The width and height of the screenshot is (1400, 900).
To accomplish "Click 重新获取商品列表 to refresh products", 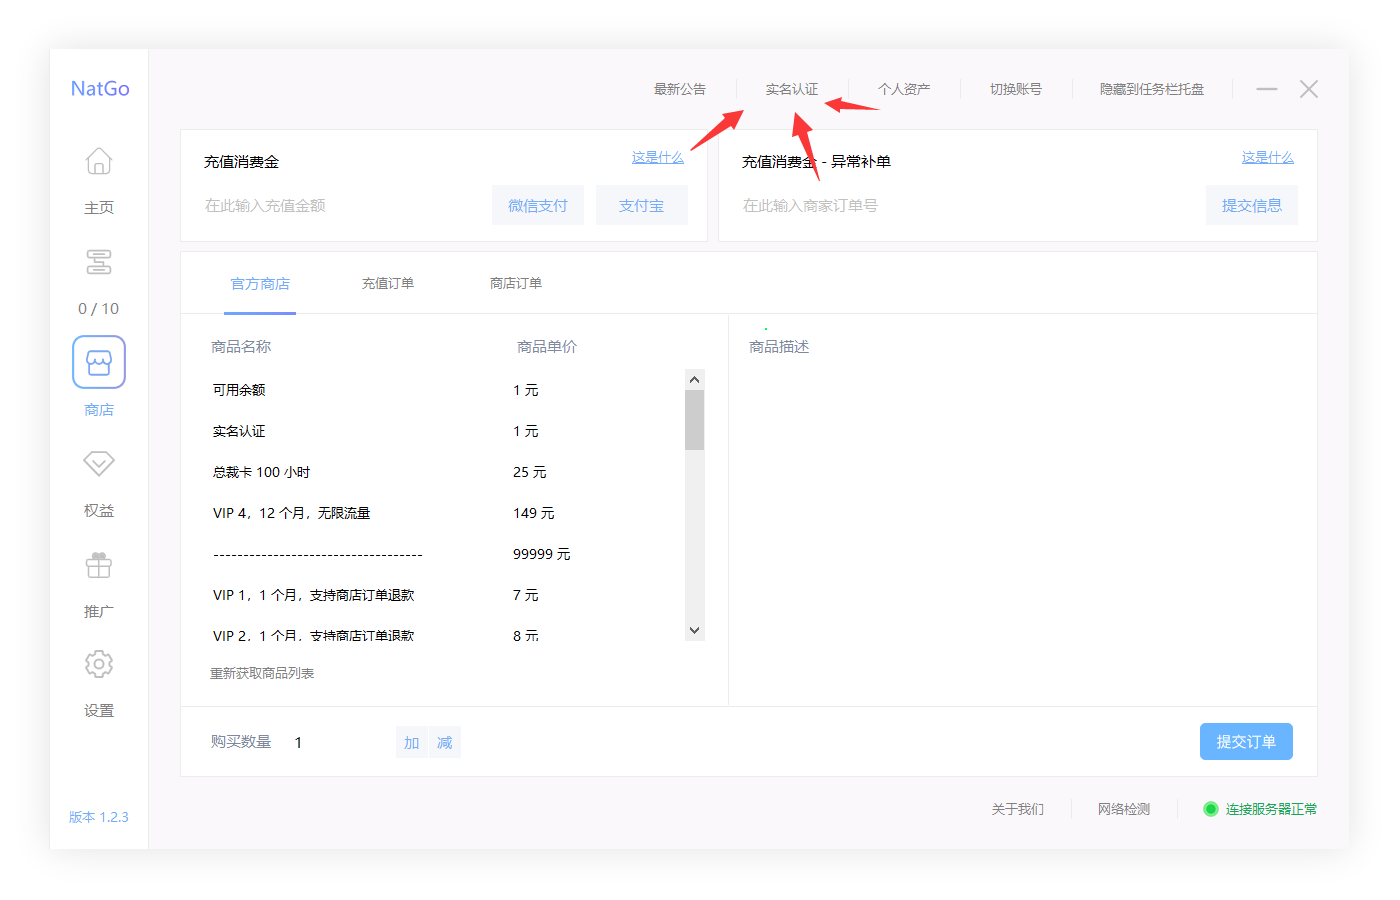I will (260, 673).
